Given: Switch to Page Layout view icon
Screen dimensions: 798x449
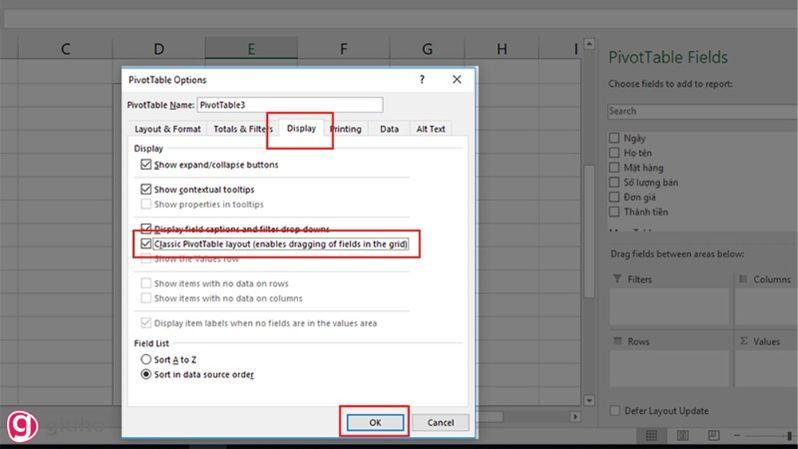Looking at the screenshot, I should [682, 435].
